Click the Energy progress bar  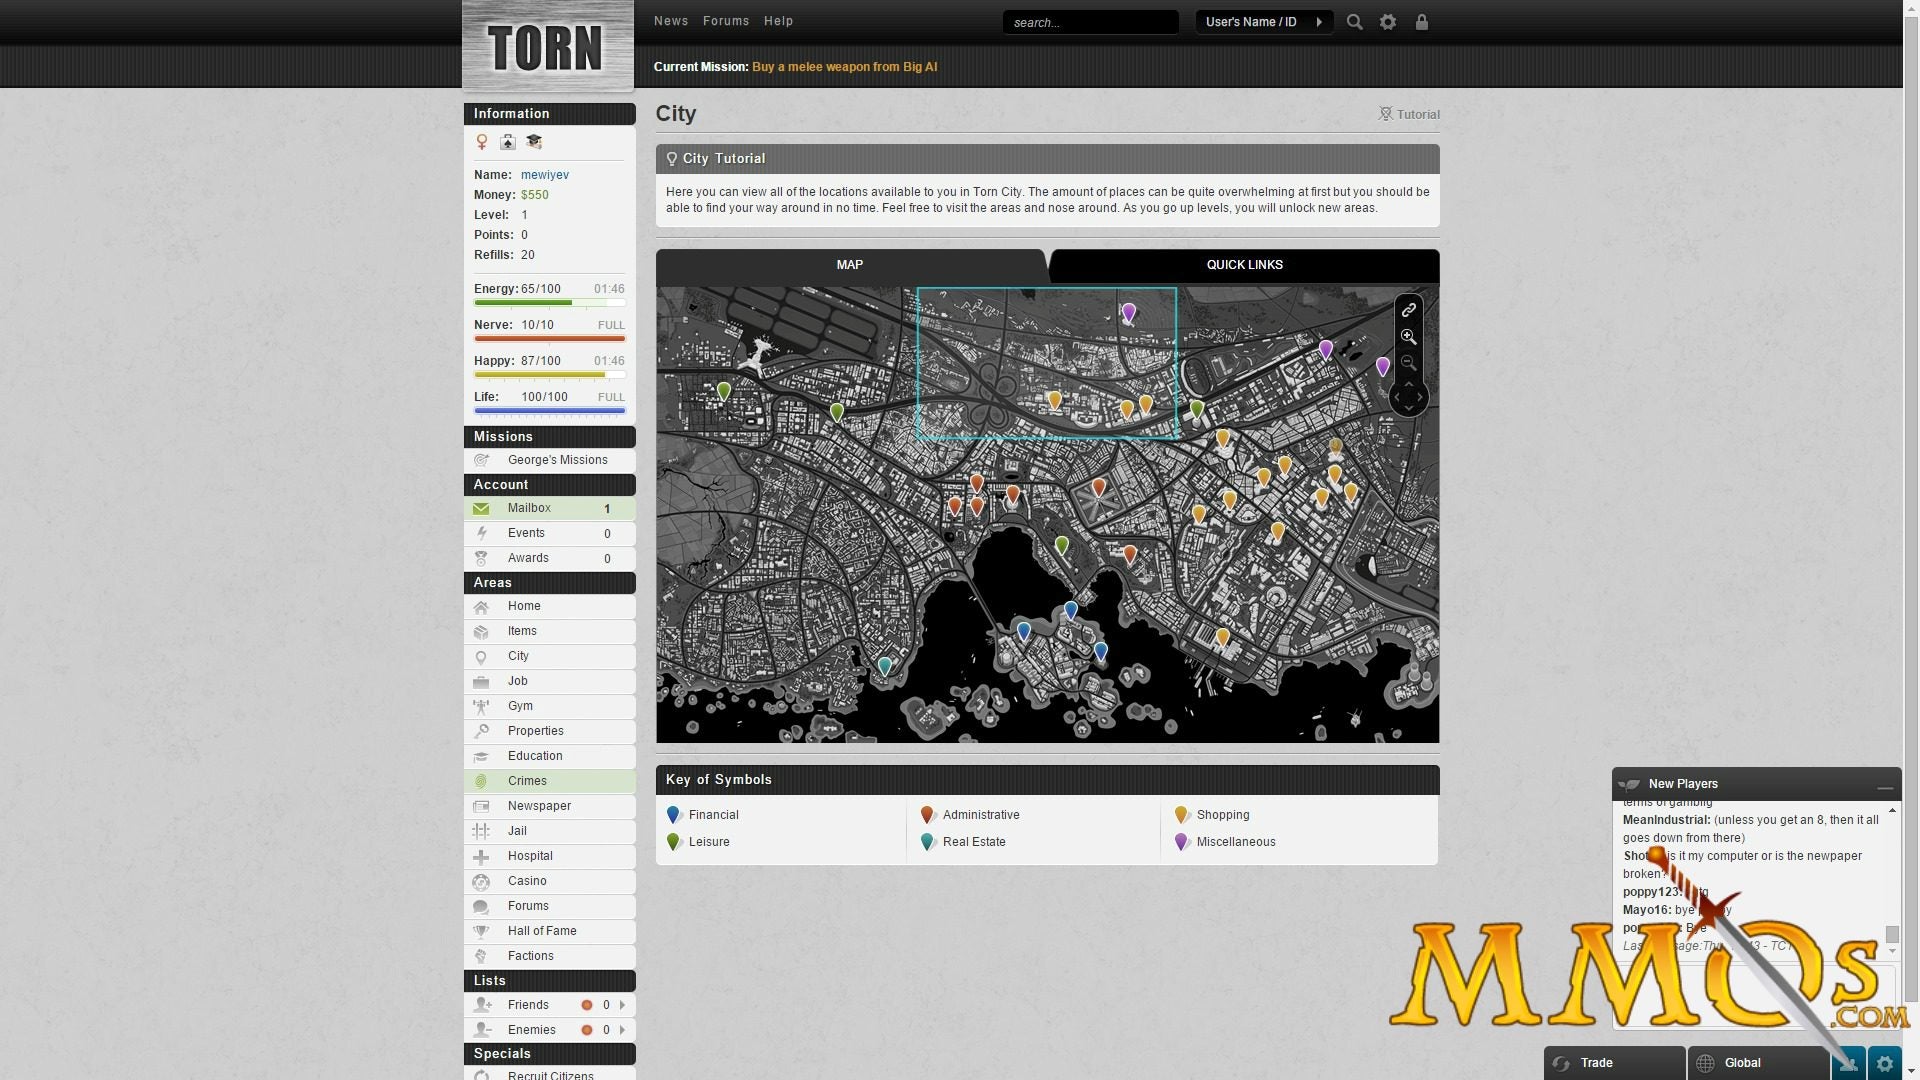pos(549,302)
